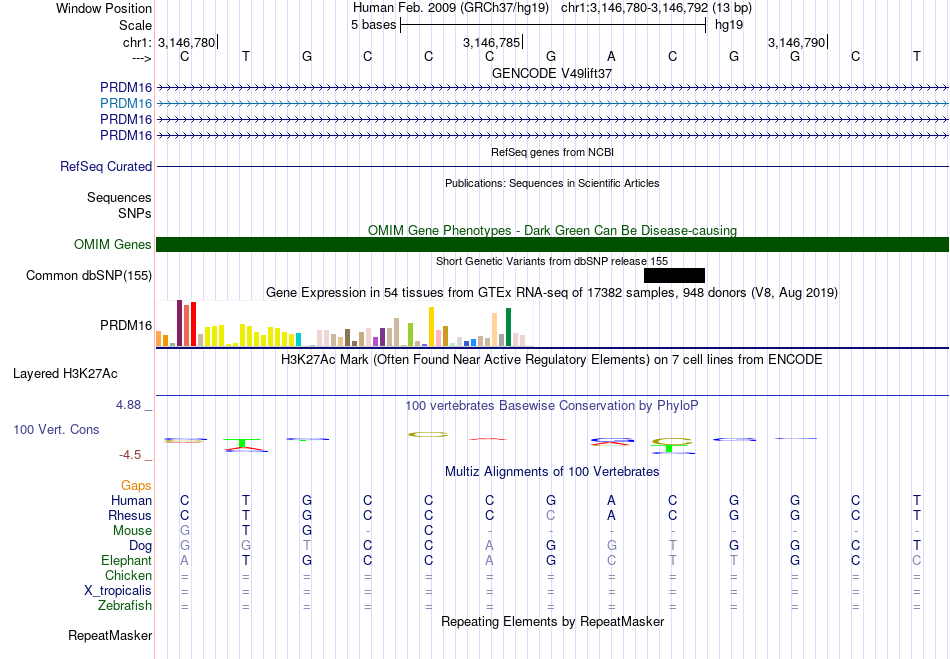
Task: Click the GENCODE V49lift37 track title
Action: (x=552, y=73)
